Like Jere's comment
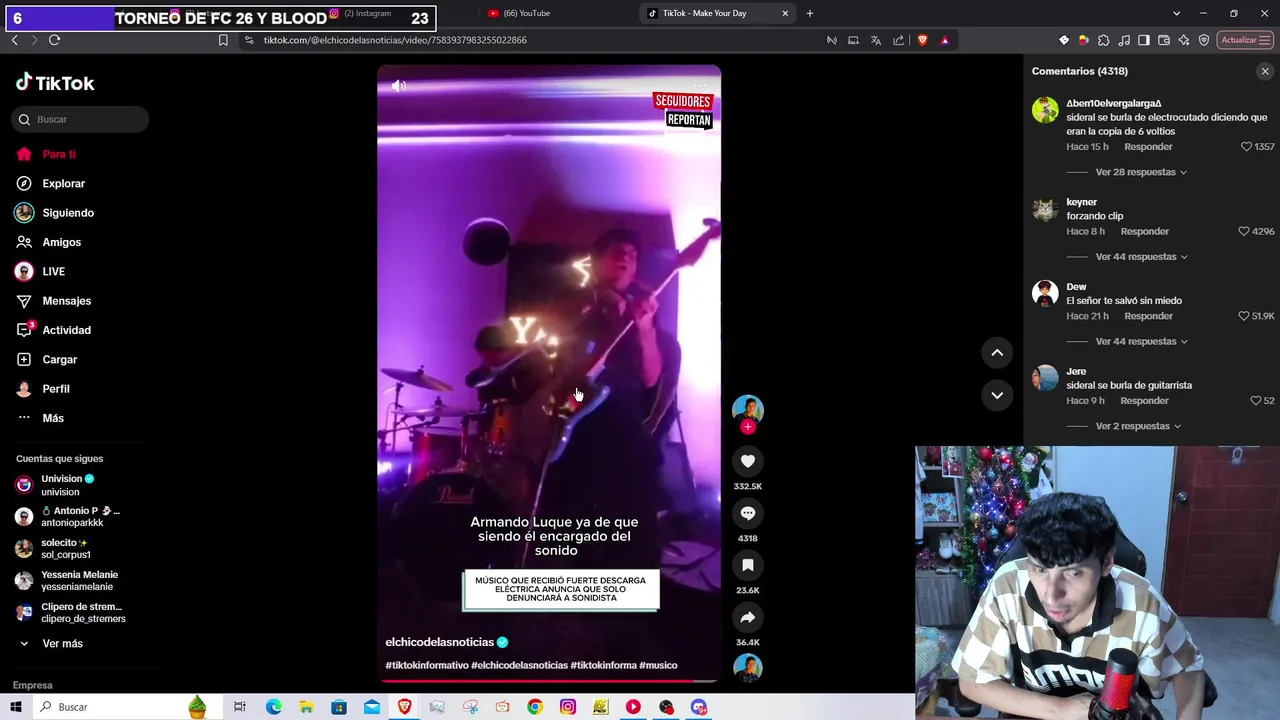This screenshot has width=1280, height=720. (x=1256, y=401)
